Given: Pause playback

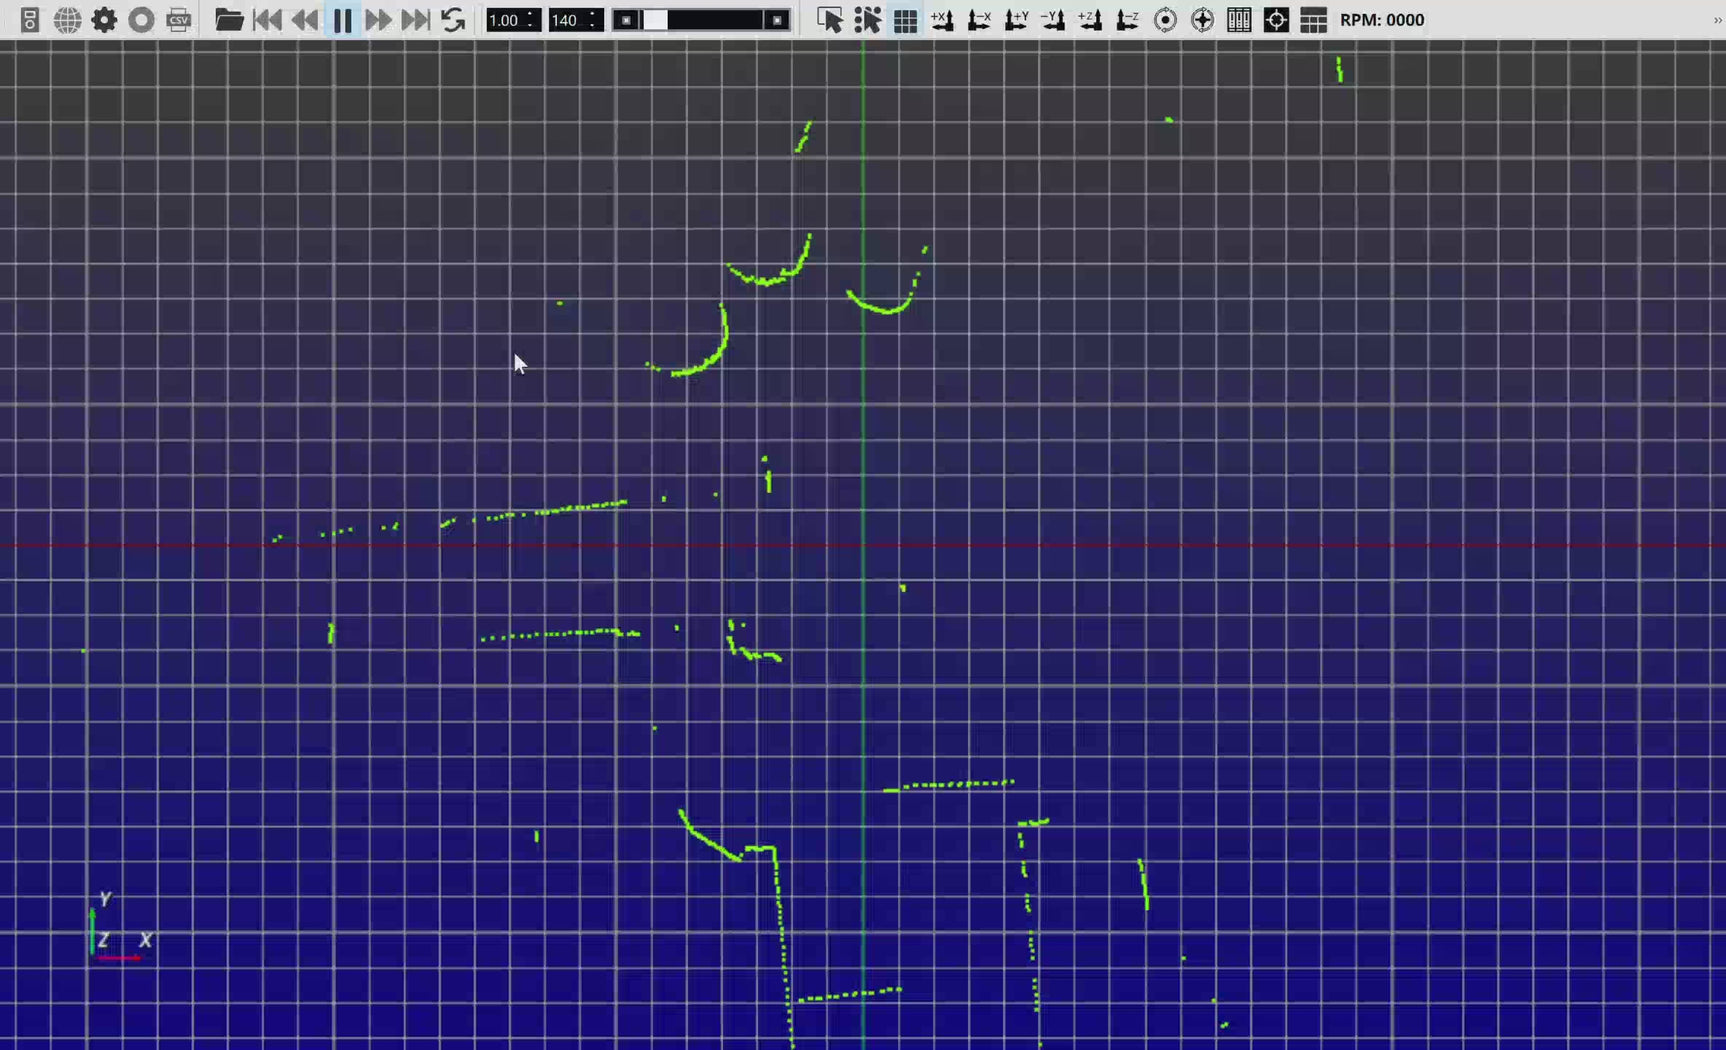Looking at the screenshot, I should (x=342, y=20).
